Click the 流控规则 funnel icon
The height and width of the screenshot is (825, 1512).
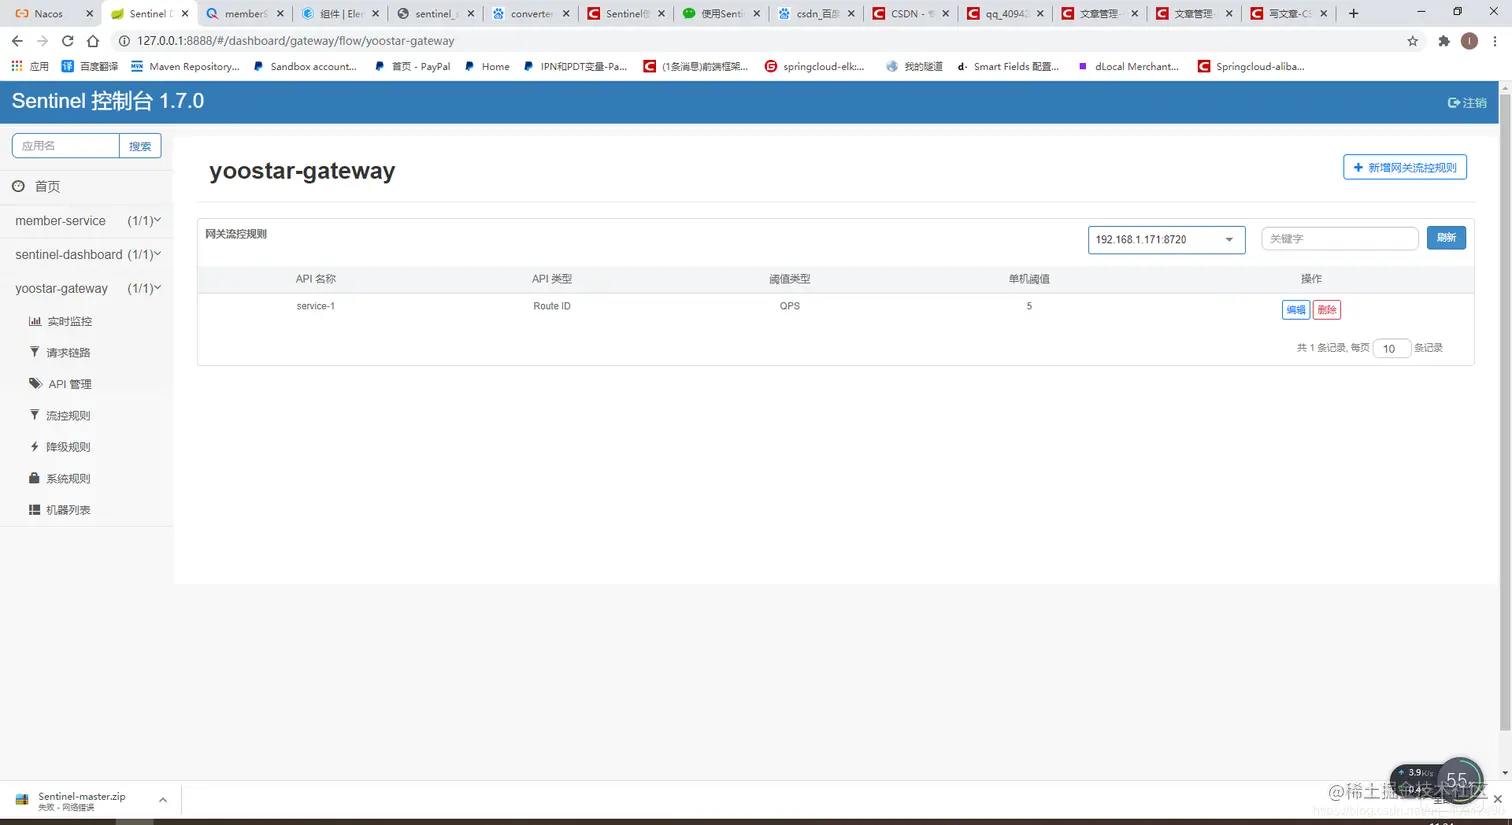point(35,414)
